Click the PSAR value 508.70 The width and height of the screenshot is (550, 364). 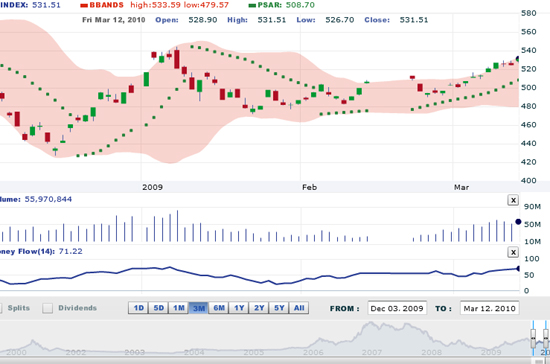[300, 5]
